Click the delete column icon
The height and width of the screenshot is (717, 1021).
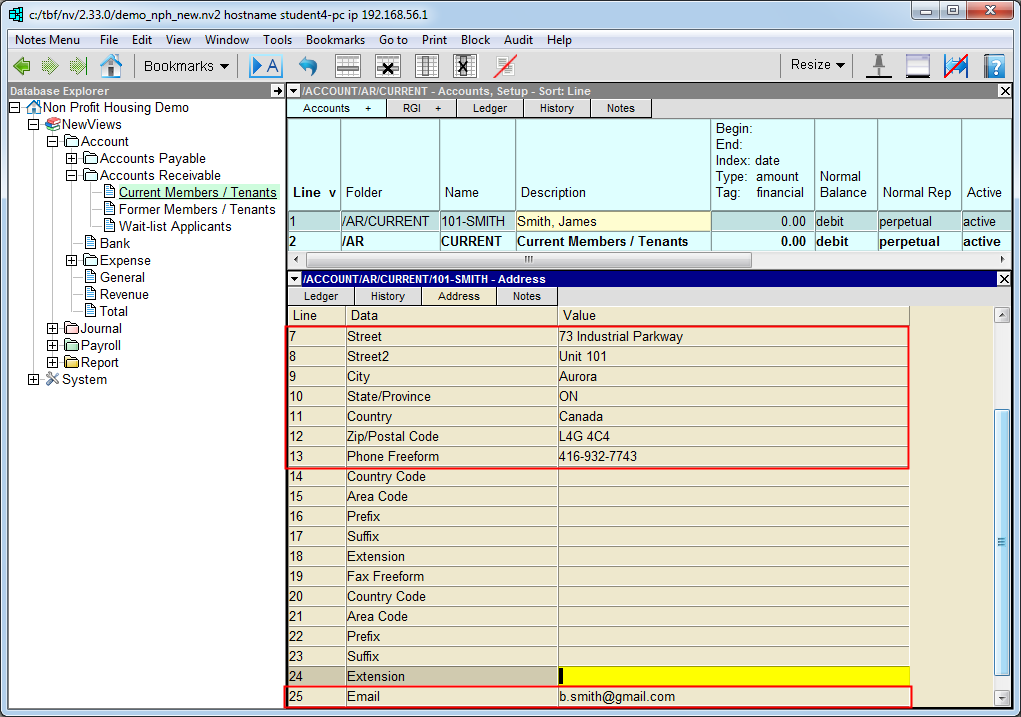463,66
